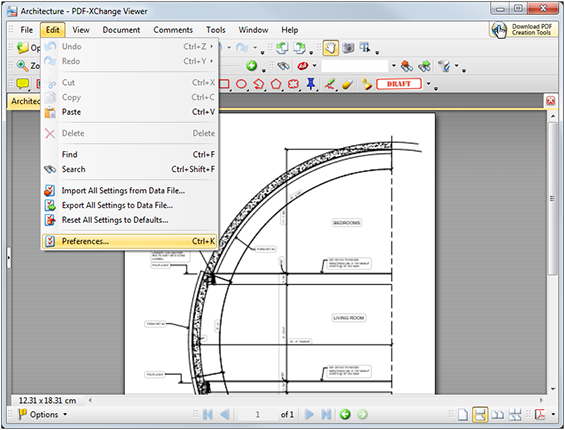Image resolution: width=565 pixels, height=430 pixels.
Task: Open the find field dropdown arrow
Action: [x=393, y=66]
